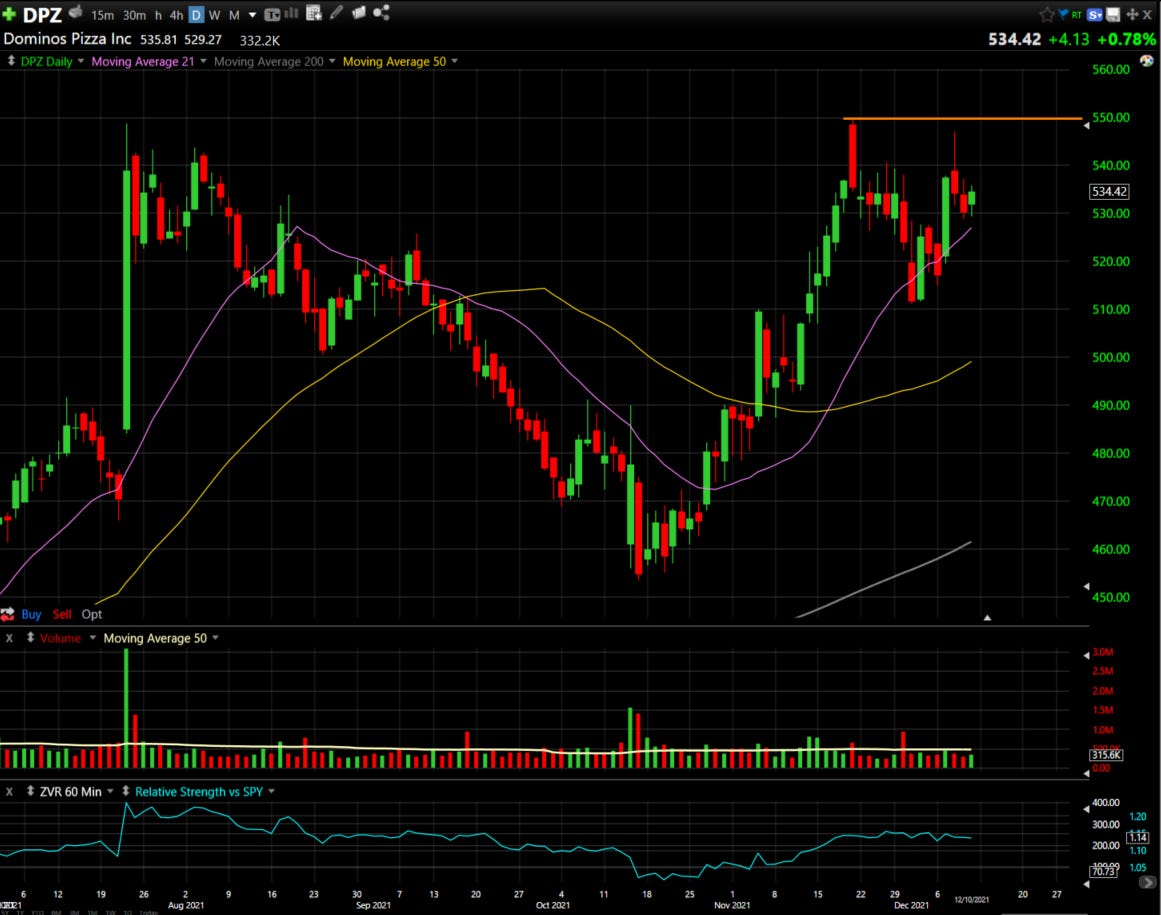The height and width of the screenshot is (915, 1161).
Task: Click the small up-triangle marker above the Volume pane
Action: [987, 617]
